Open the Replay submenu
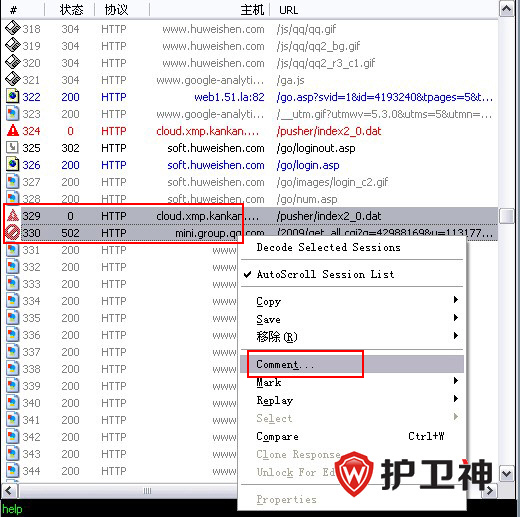 [x=352, y=400]
